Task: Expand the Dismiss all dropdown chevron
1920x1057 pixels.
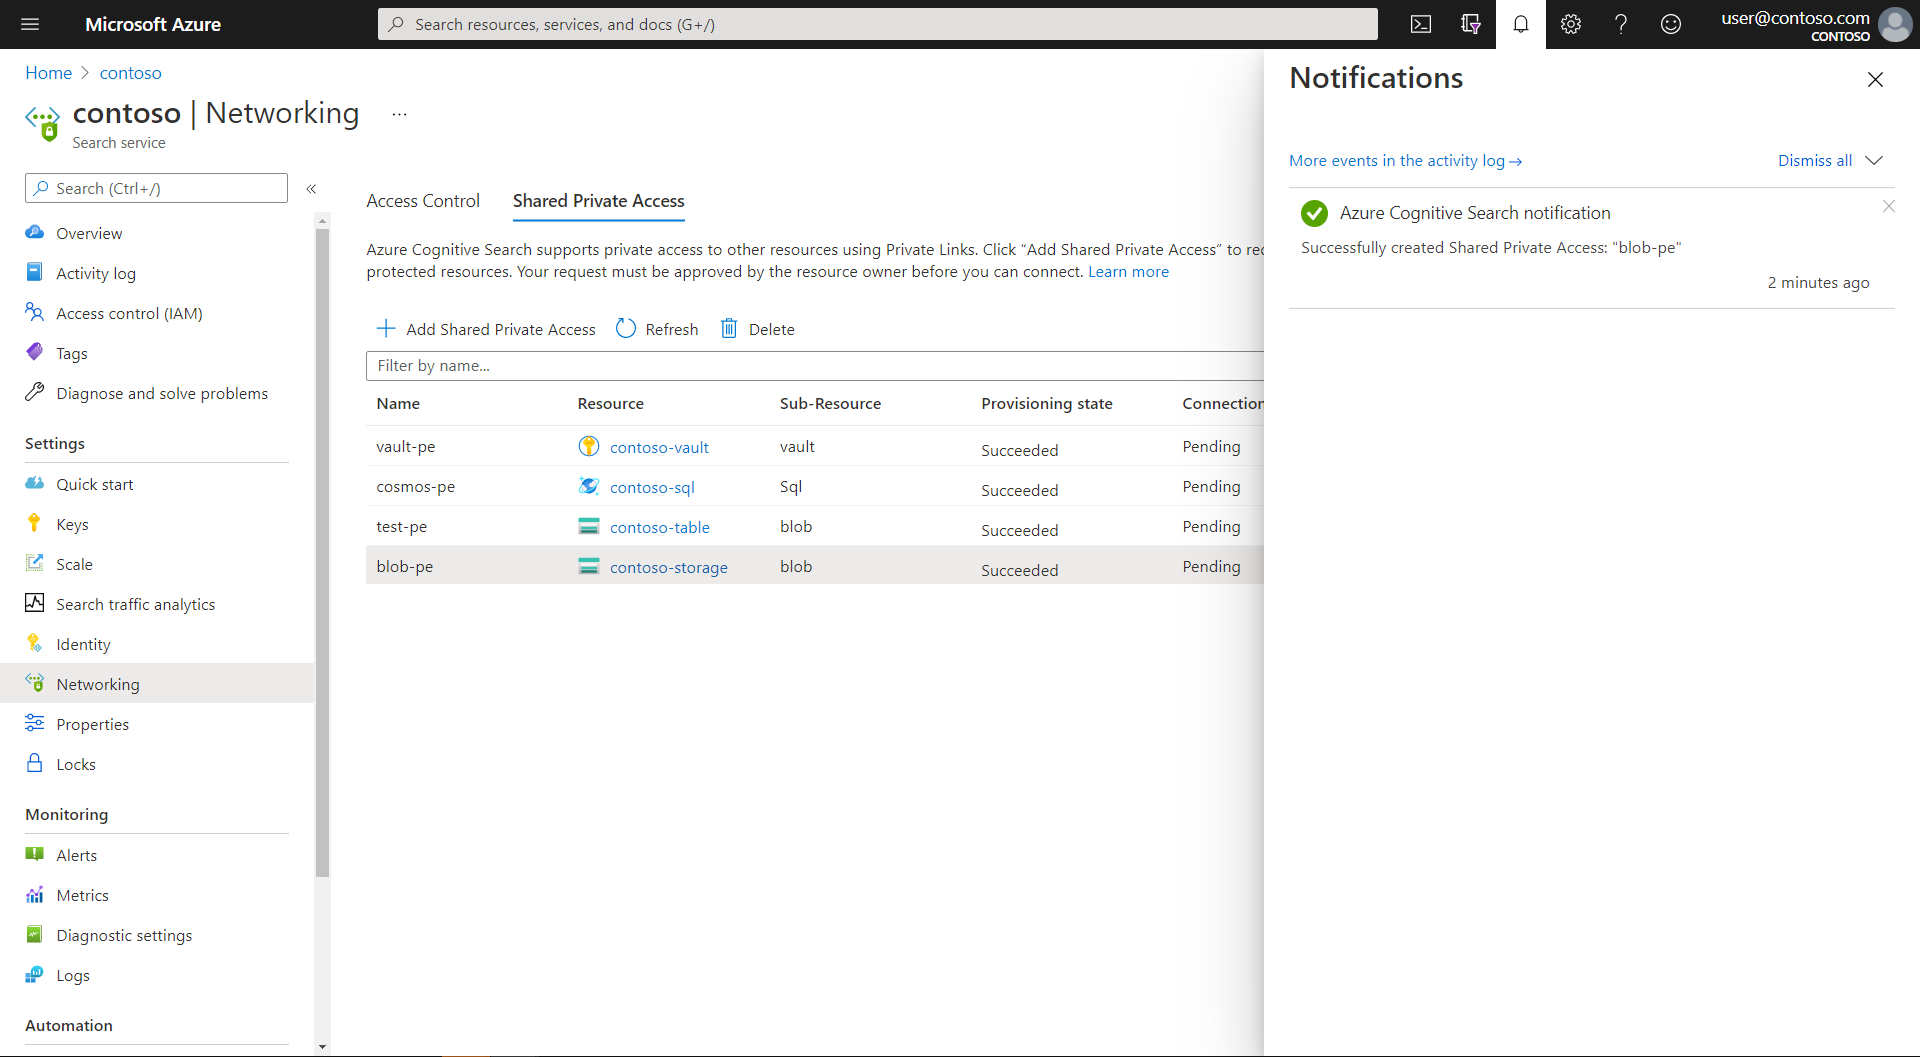Action: (x=1874, y=161)
